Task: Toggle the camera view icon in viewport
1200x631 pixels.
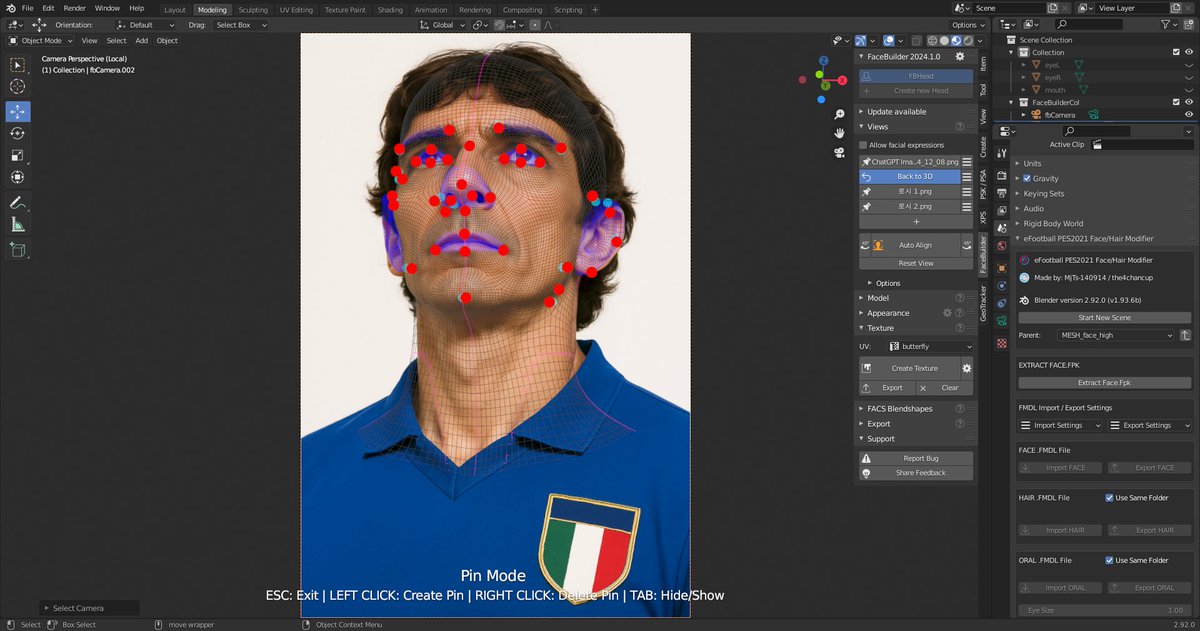Action: pos(838,152)
